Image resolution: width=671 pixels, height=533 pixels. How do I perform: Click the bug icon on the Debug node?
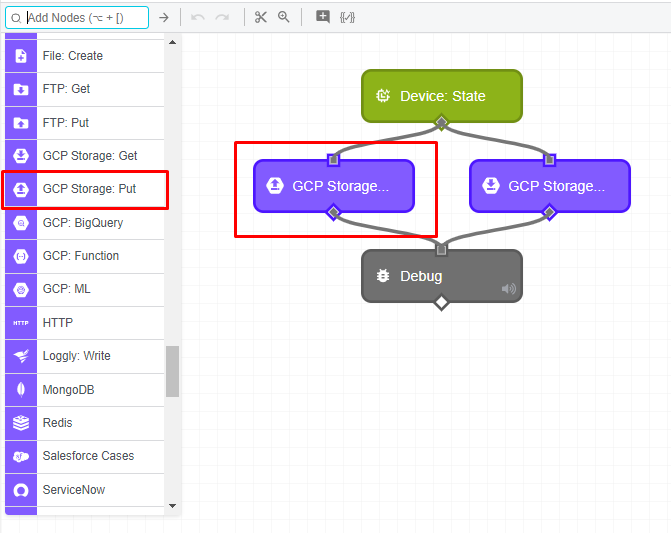tap(383, 276)
